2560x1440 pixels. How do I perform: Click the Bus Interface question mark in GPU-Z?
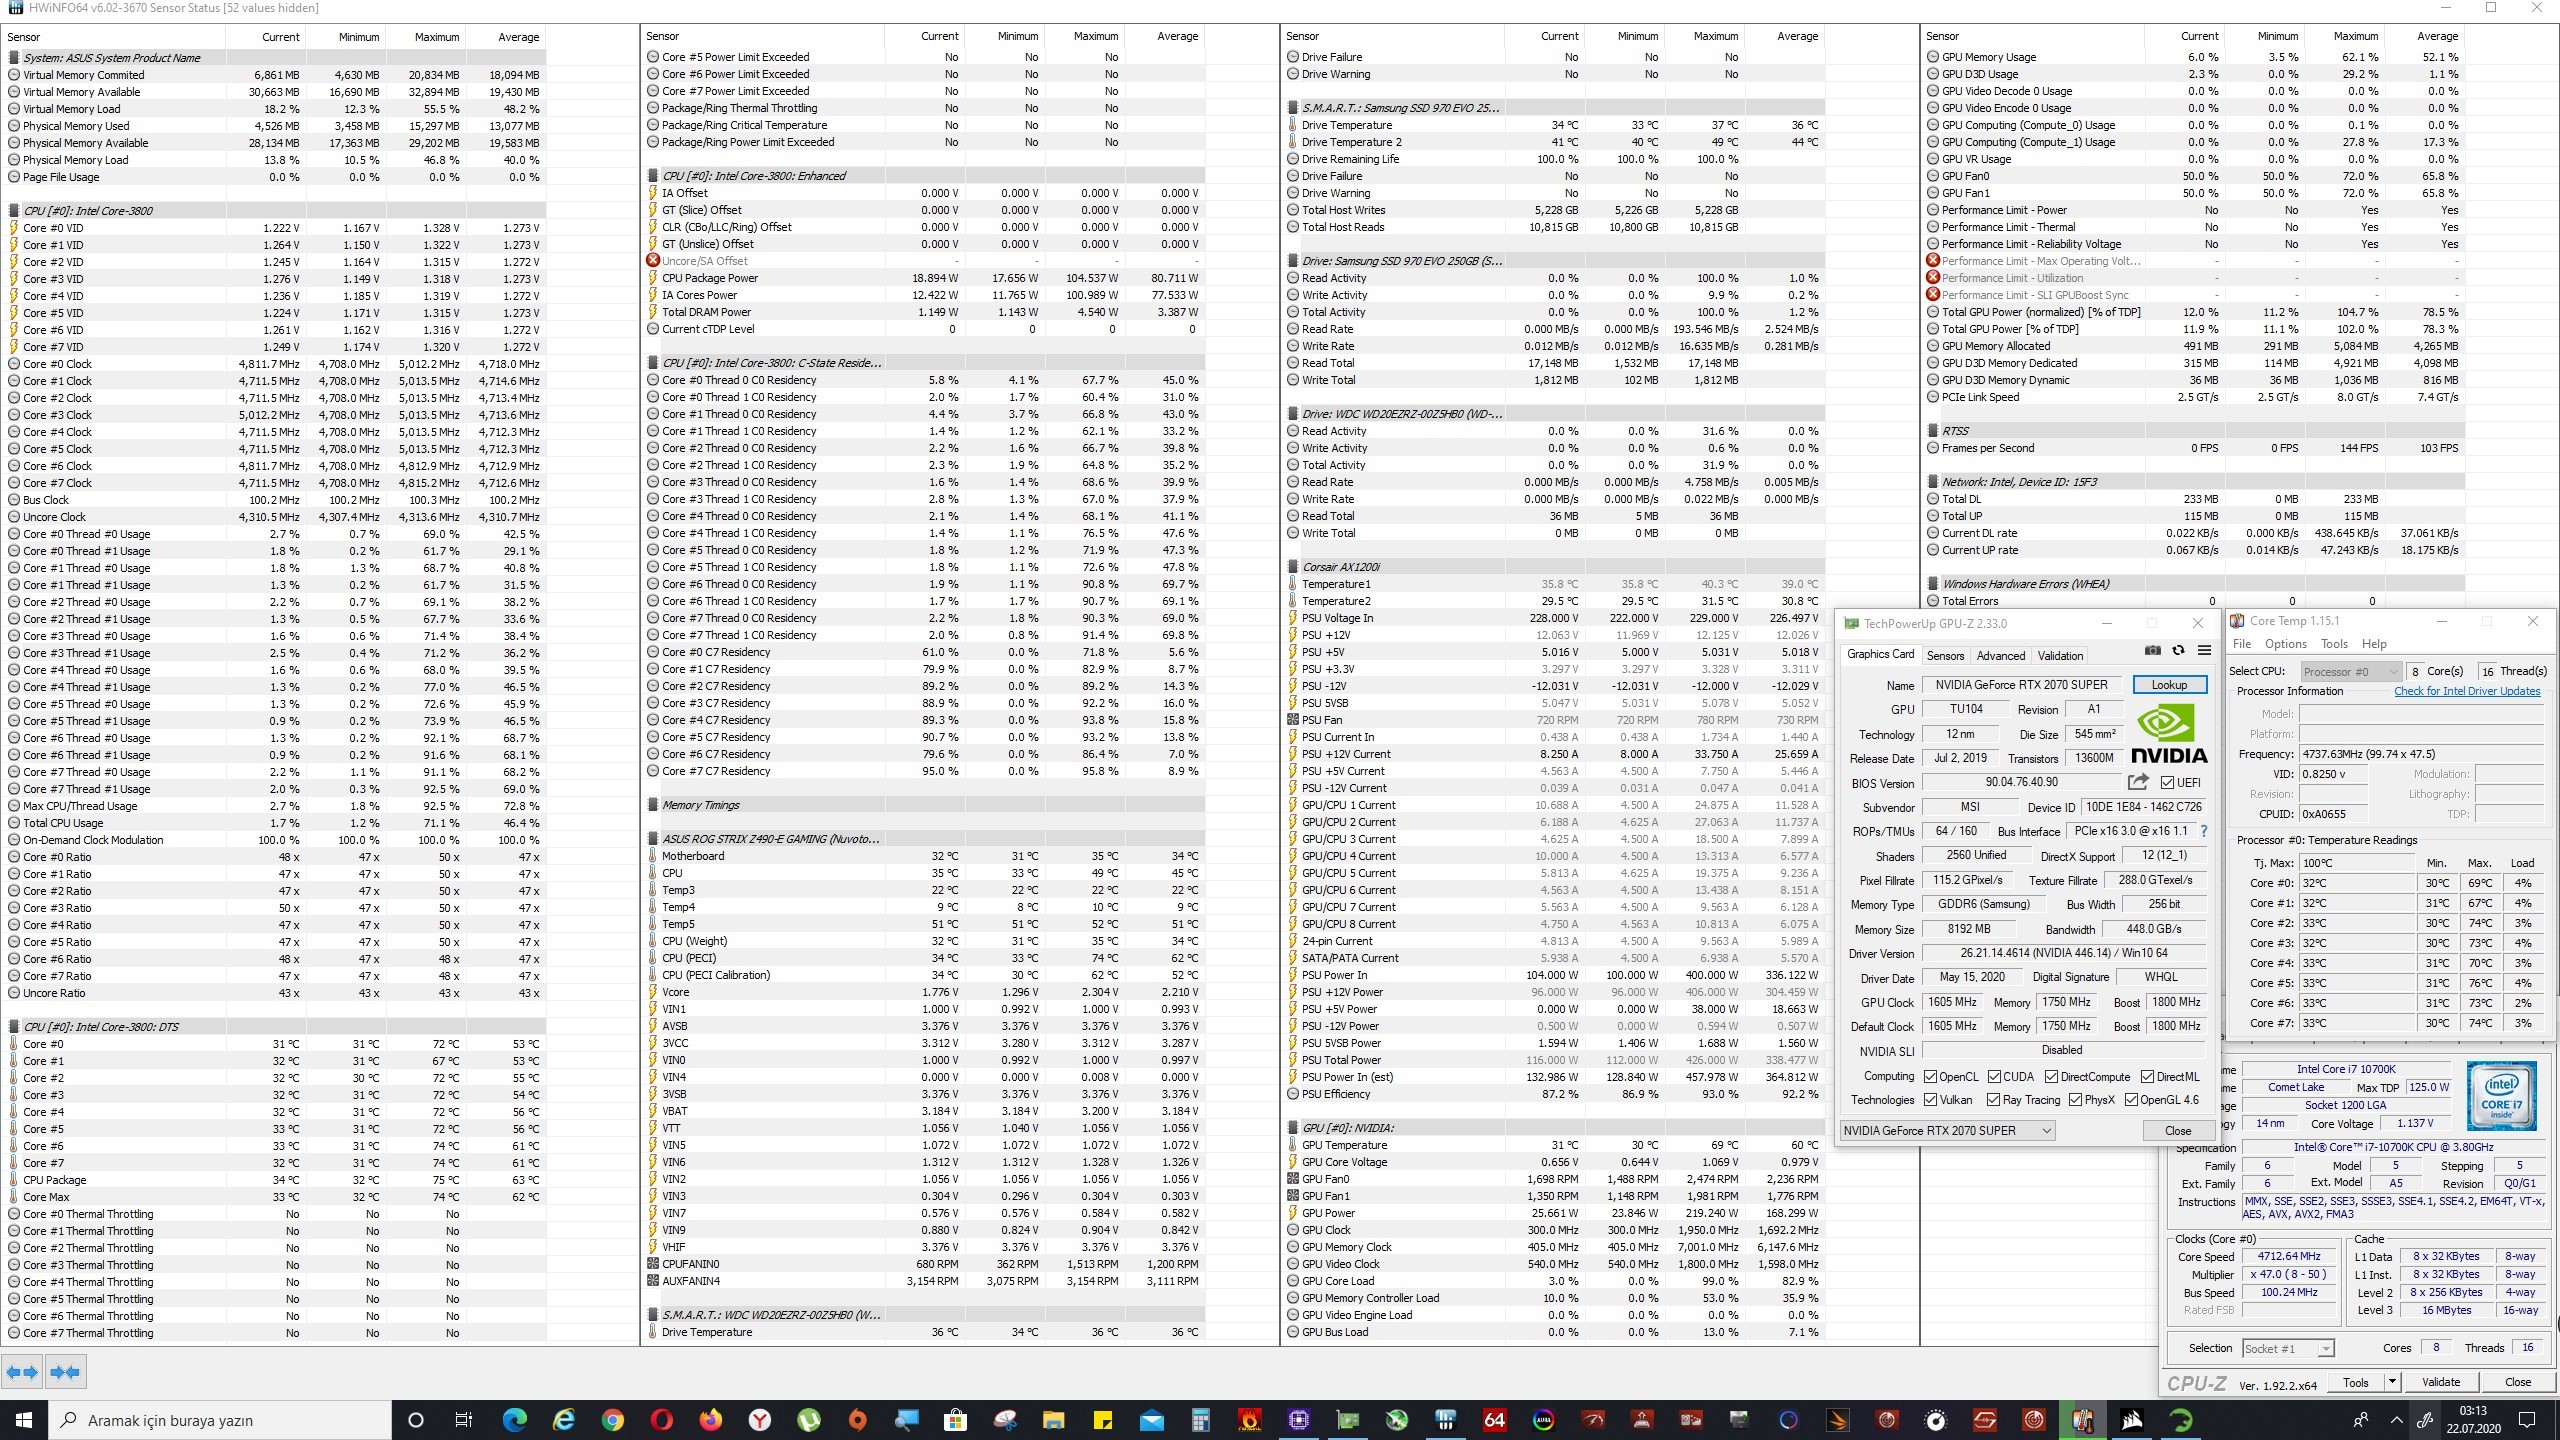click(x=2204, y=831)
